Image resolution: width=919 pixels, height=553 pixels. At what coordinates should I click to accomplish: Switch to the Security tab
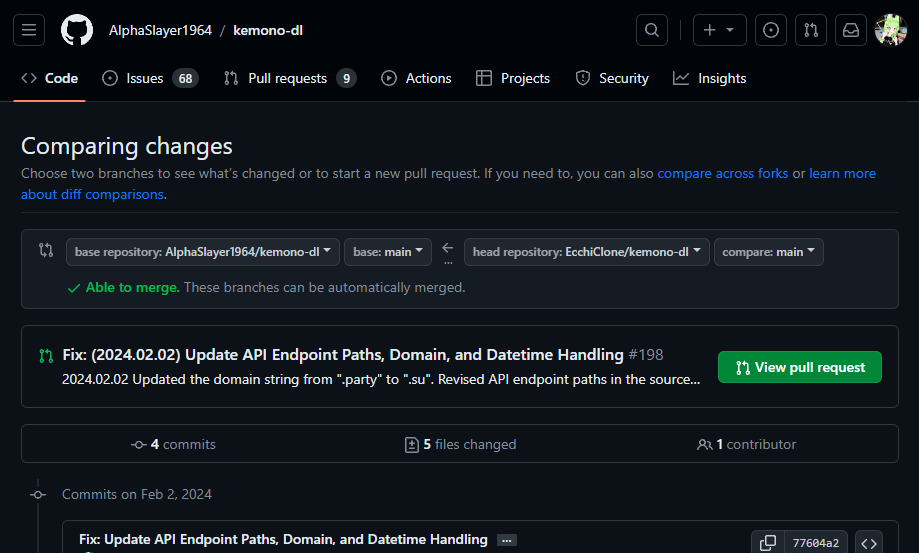(612, 78)
